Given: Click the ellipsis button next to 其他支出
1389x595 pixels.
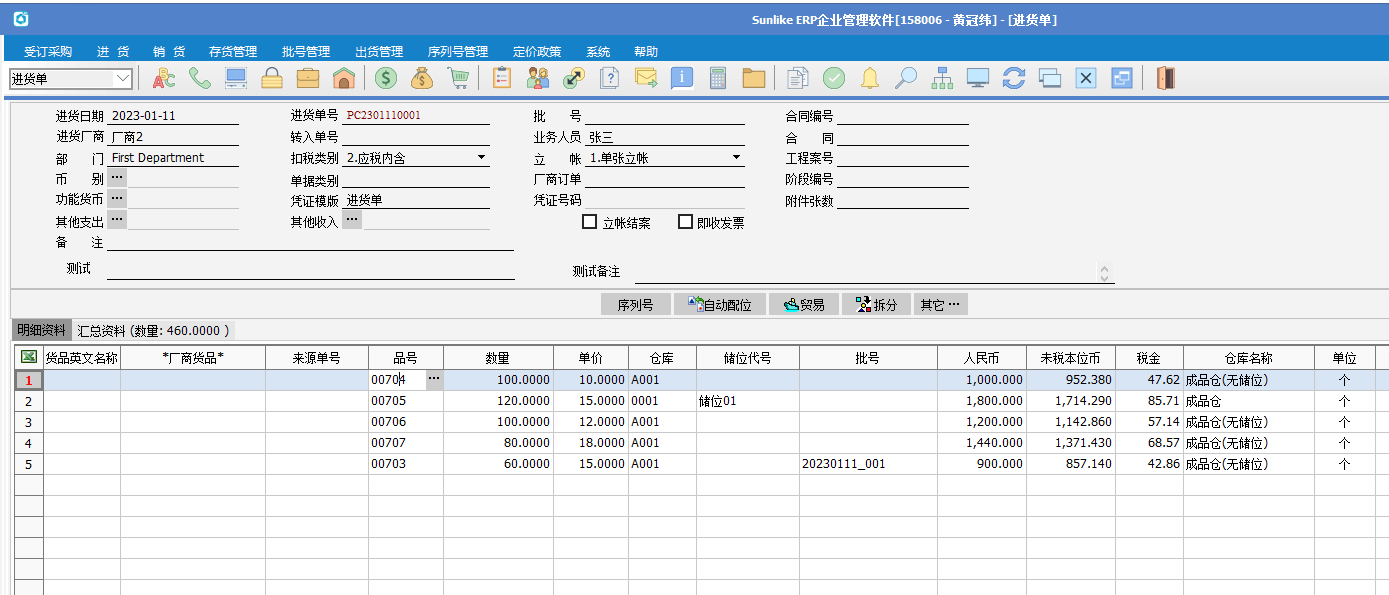Looking at the screenshot, I should click(x=117, y=220).
